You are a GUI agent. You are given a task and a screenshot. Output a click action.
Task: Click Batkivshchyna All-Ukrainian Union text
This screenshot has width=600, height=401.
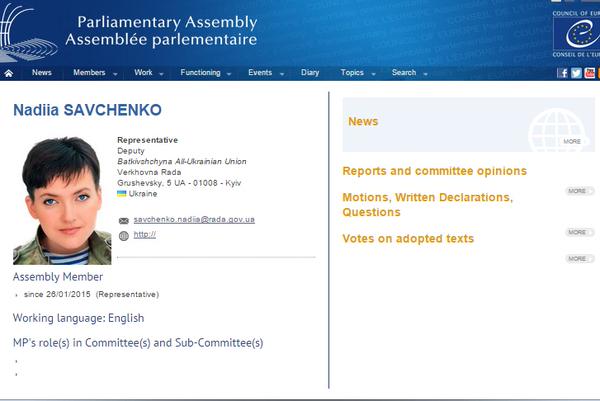click(x=182, y=161)
